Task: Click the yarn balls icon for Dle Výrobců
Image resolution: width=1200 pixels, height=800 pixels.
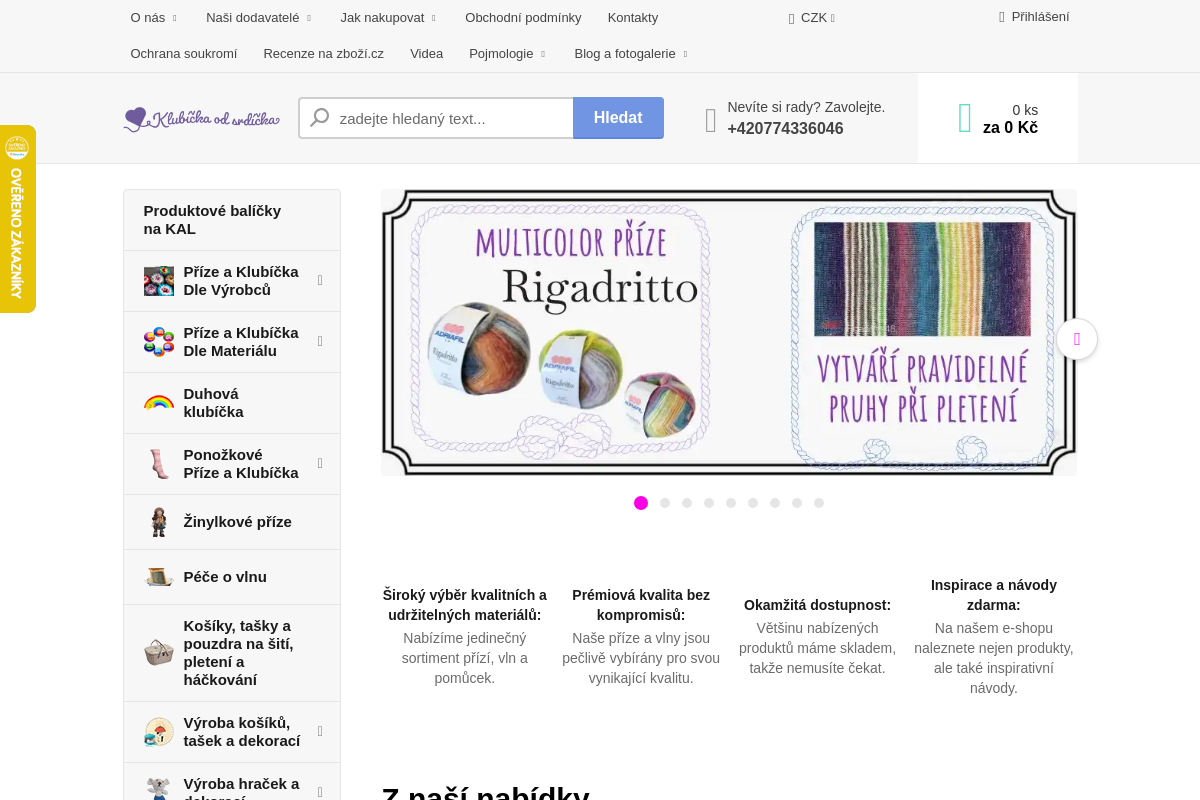Action: pos(158,281)
